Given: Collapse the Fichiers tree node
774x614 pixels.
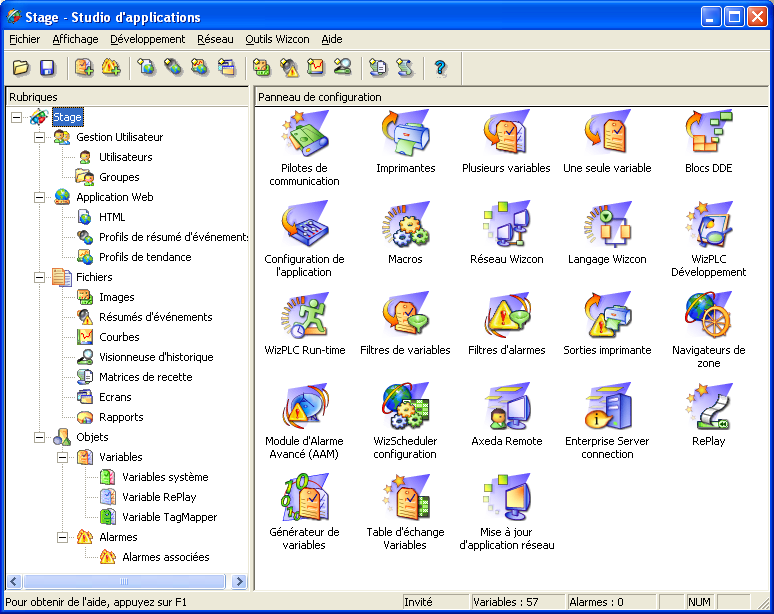Looking at the screenshot, I should coord(40,277).
